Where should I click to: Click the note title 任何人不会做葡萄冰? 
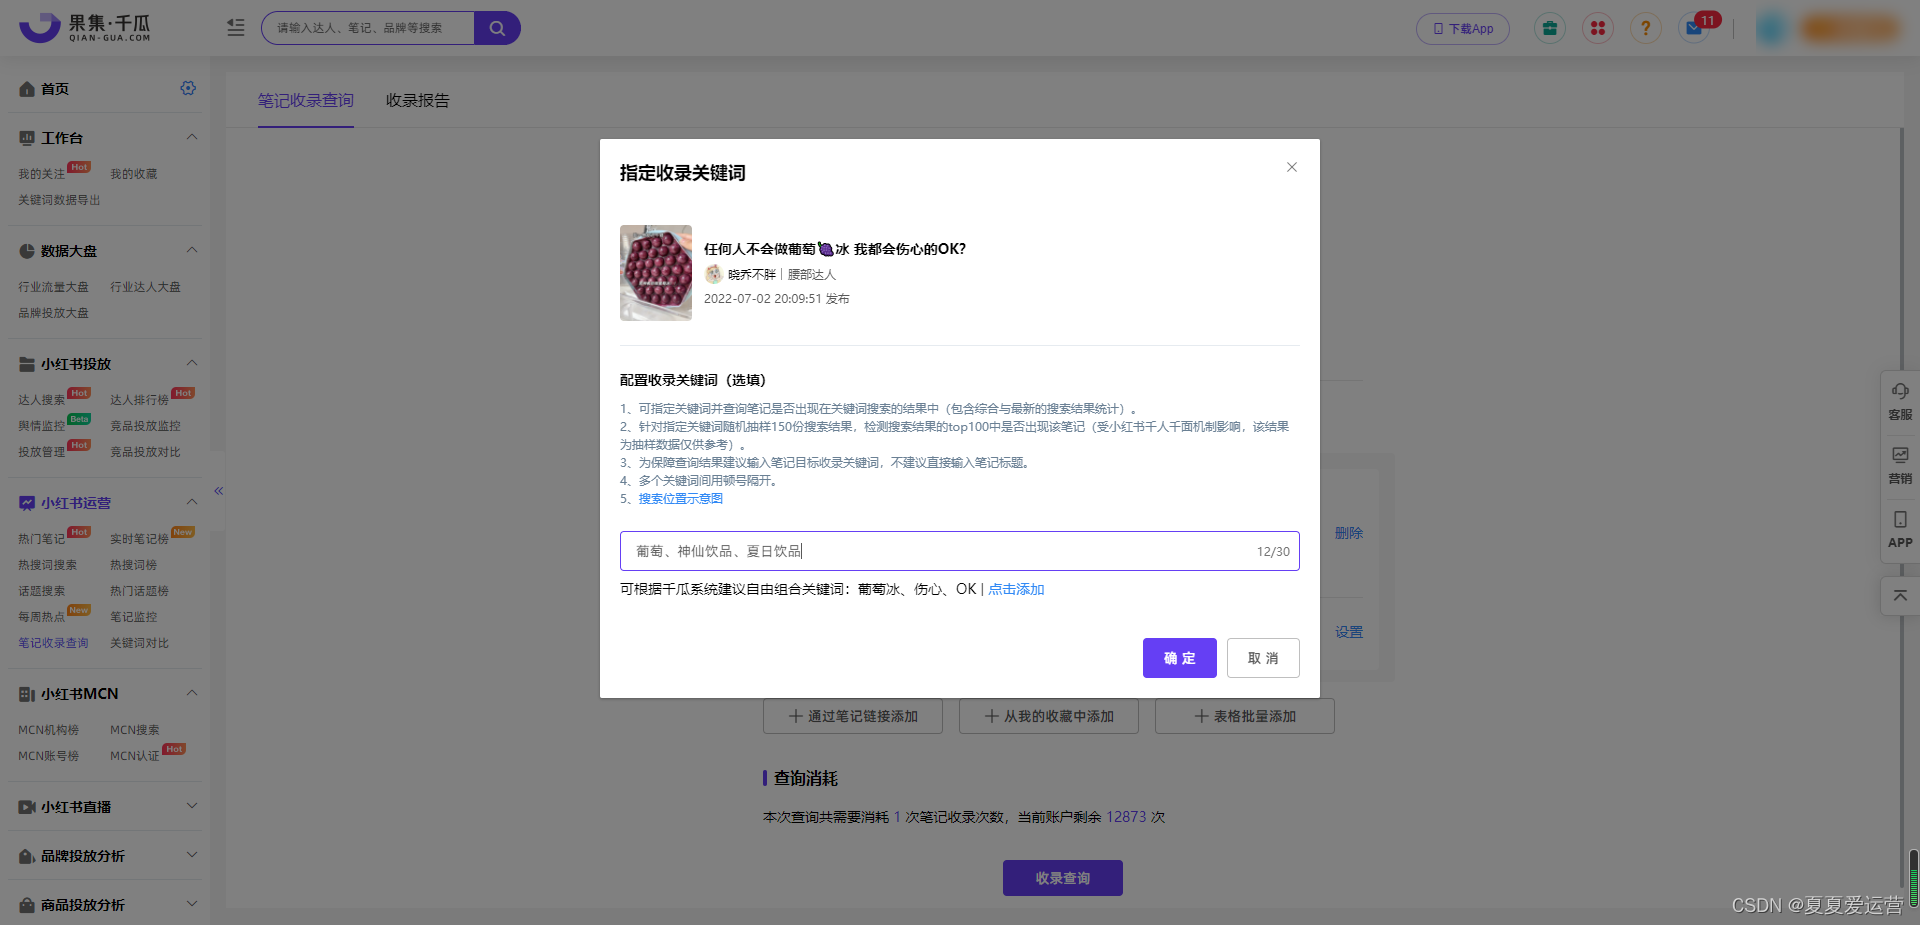coord(835,249)
